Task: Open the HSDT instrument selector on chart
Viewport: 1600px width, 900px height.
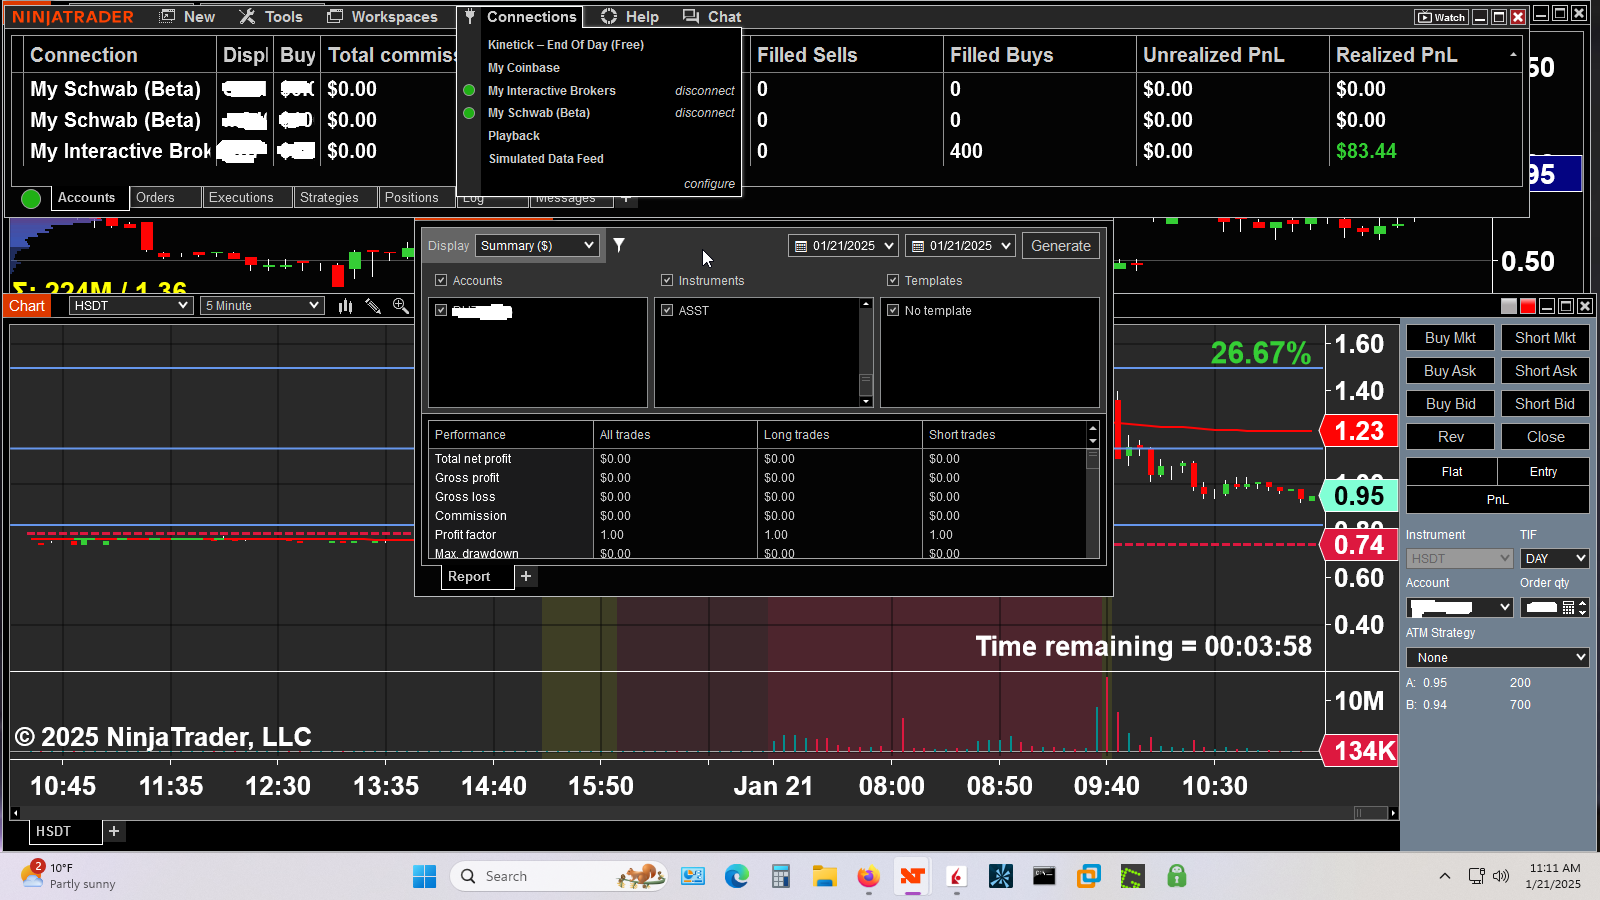Action: point(130,306)
